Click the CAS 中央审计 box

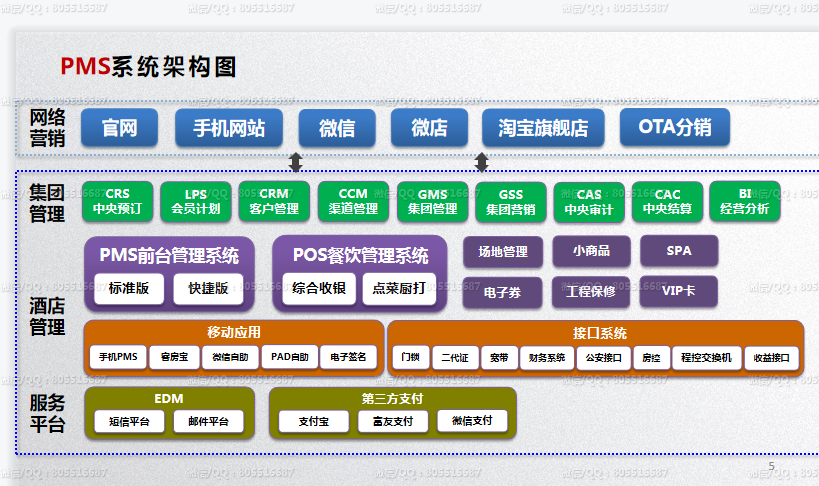pyautogui.click(x=589, y=202)
